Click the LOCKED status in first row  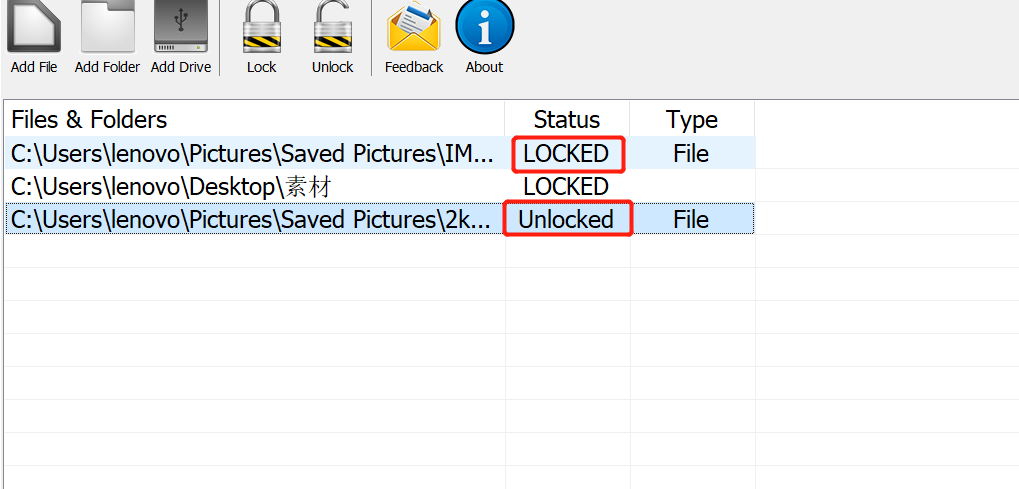click(566, 153)
